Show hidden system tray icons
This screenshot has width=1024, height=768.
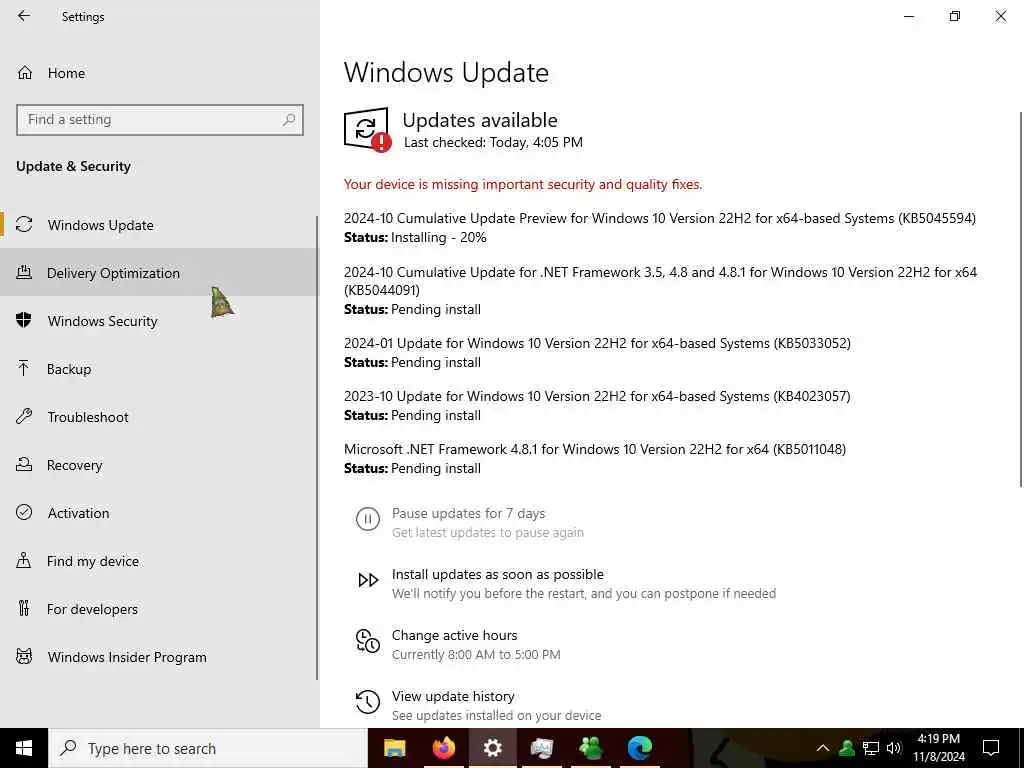(x=823, y=748)
